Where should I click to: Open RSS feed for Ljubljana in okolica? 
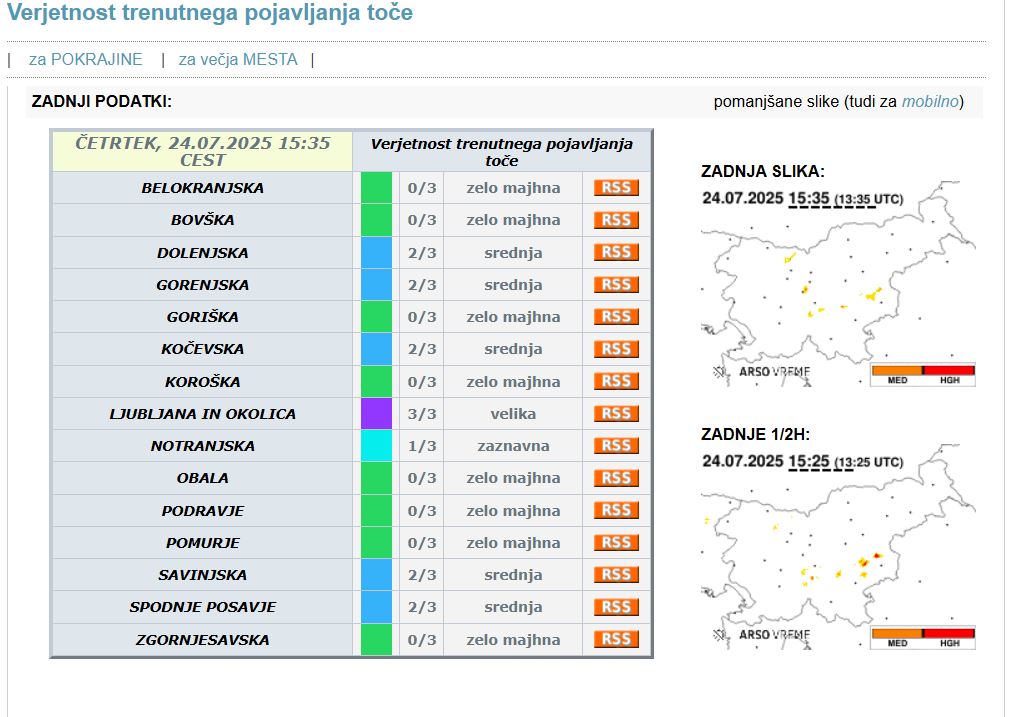[x=616, y=414]
